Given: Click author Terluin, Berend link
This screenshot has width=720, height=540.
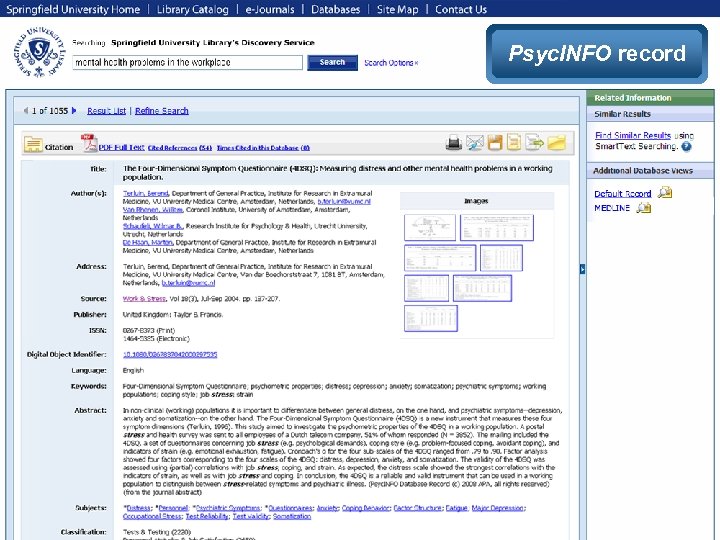Looking at the screenshot, I should coord(145,193).
